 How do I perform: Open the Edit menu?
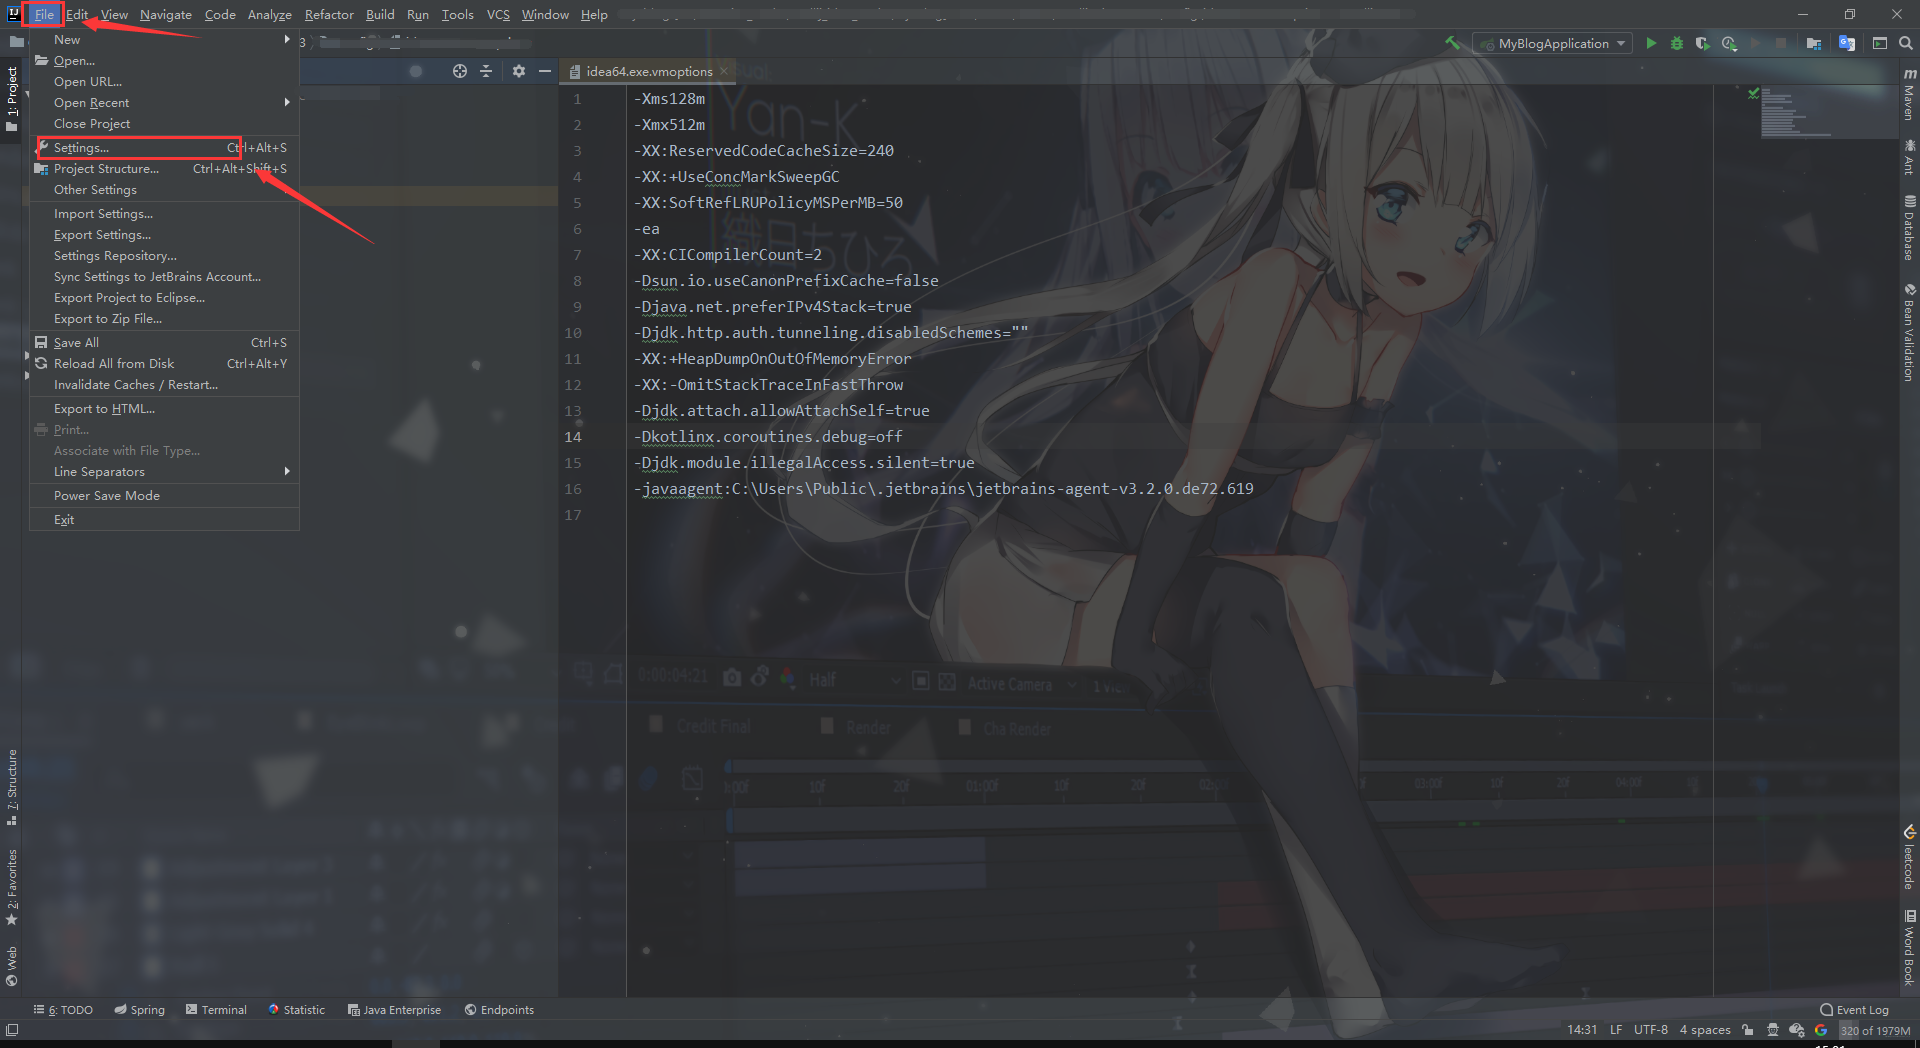tap(77, 14)
